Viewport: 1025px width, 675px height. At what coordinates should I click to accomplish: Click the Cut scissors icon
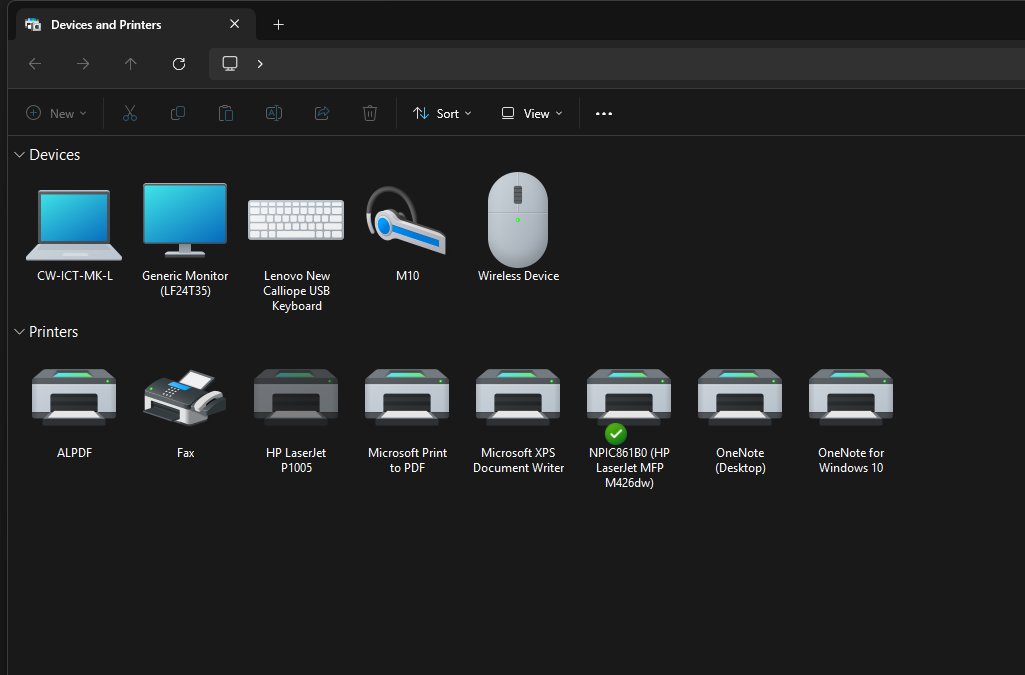(x=129, y=113)
